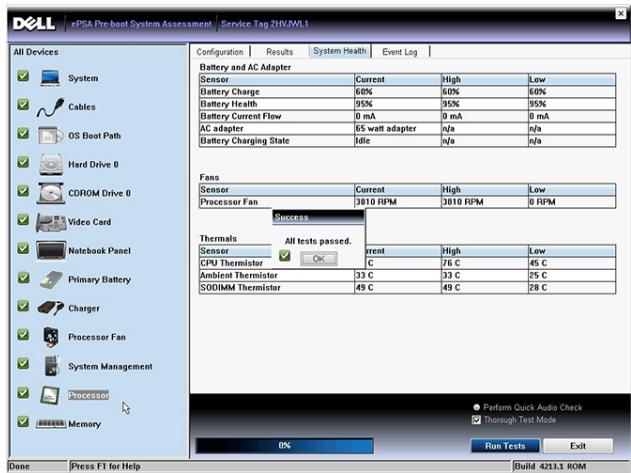Click the Success dialog title bar

click(x=318, y=217)
